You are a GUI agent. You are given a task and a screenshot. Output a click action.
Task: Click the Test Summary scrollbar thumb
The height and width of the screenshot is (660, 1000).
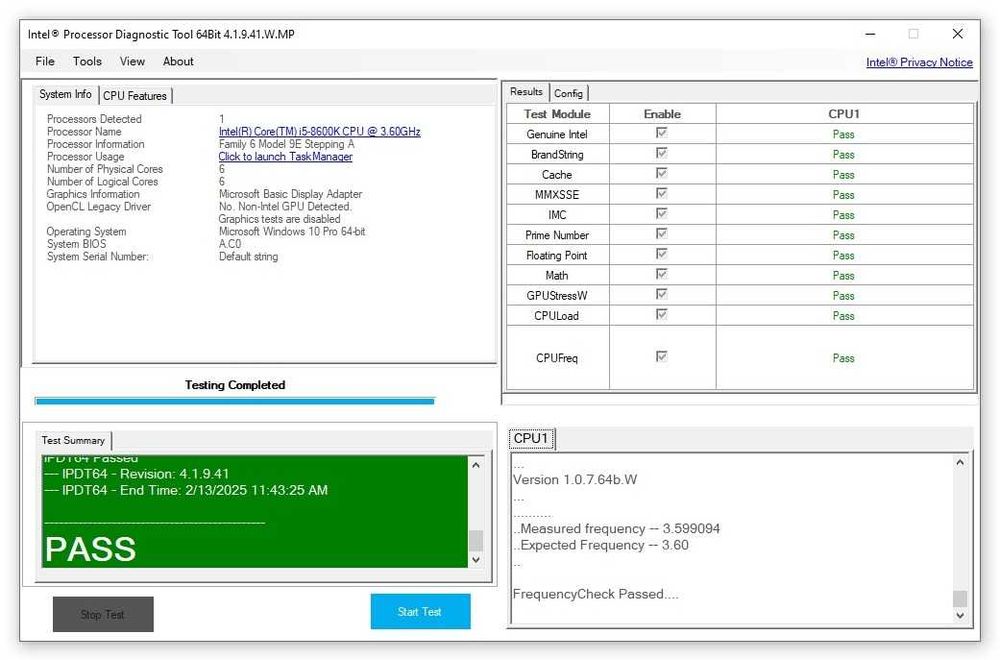point(476,541)
